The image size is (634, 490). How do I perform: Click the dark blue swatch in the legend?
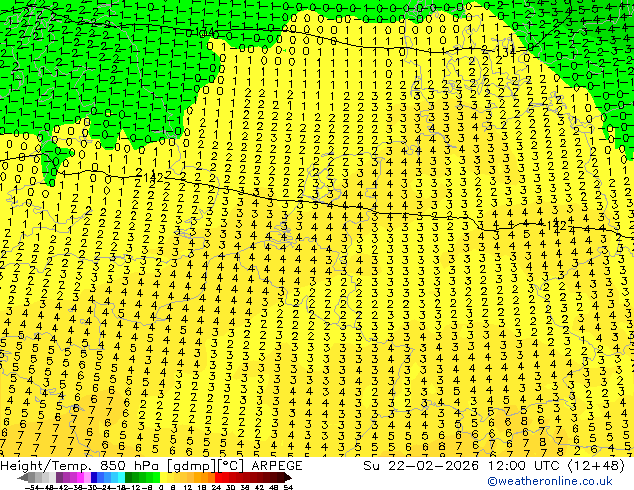[x=94, y=477]
